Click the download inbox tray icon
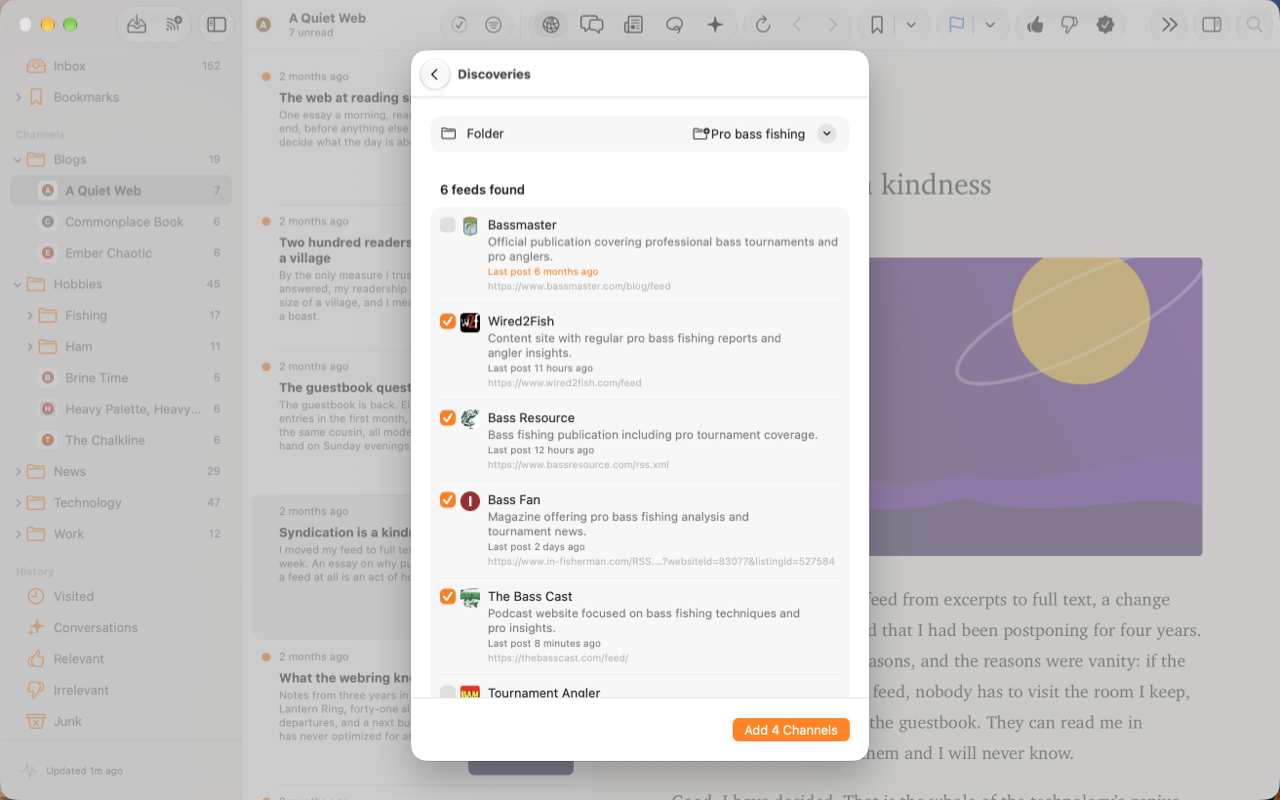This screenshot has height=800, width=1280. [x=137, y=25]
